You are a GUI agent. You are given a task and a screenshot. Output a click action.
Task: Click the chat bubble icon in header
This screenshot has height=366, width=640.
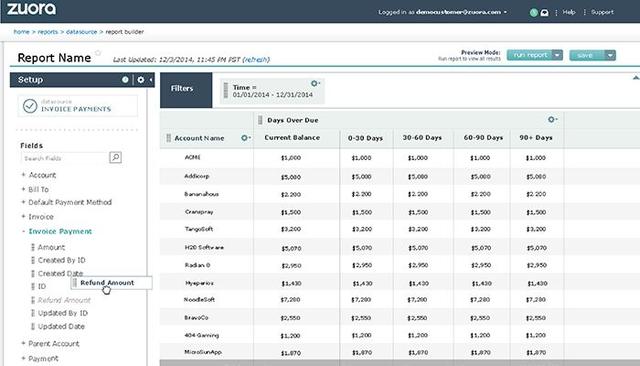544,13
